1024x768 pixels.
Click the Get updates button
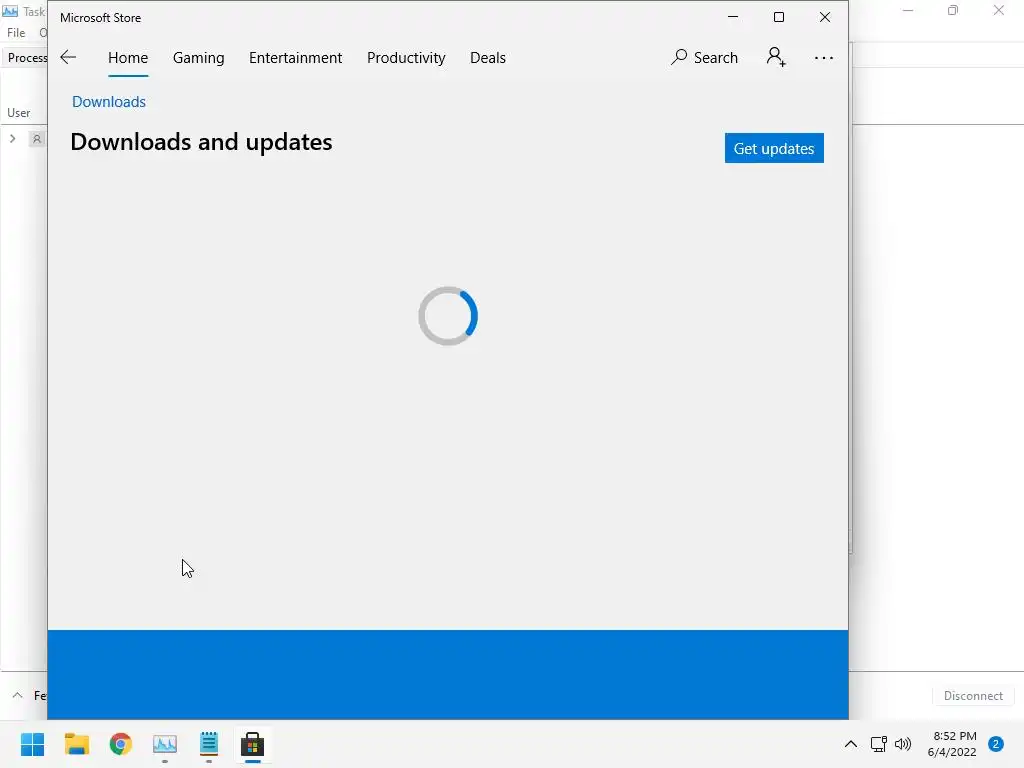tap(774, 148)
